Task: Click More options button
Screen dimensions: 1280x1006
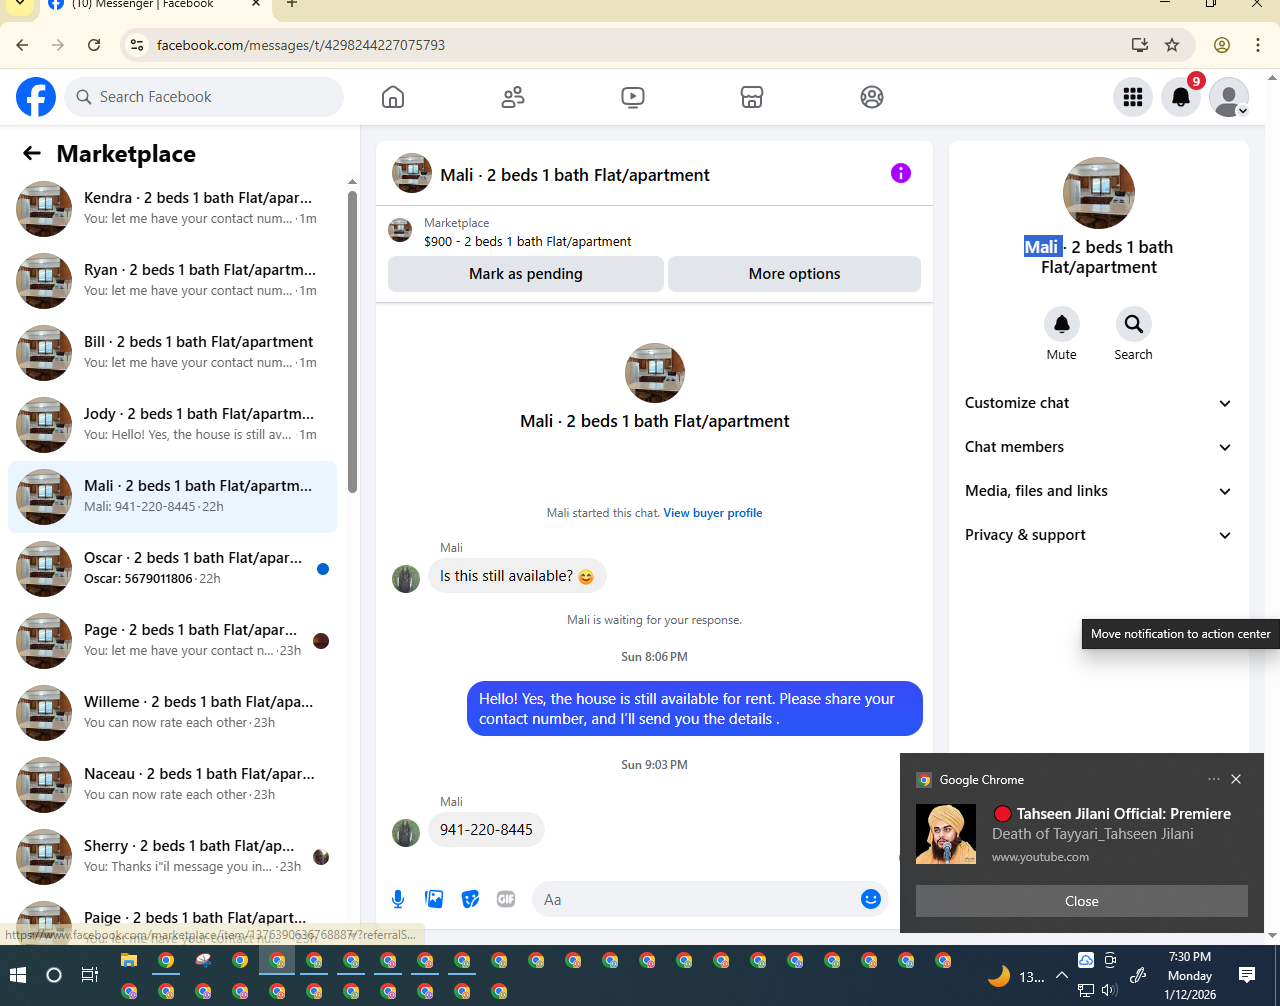Action: [x=795, y=274]
